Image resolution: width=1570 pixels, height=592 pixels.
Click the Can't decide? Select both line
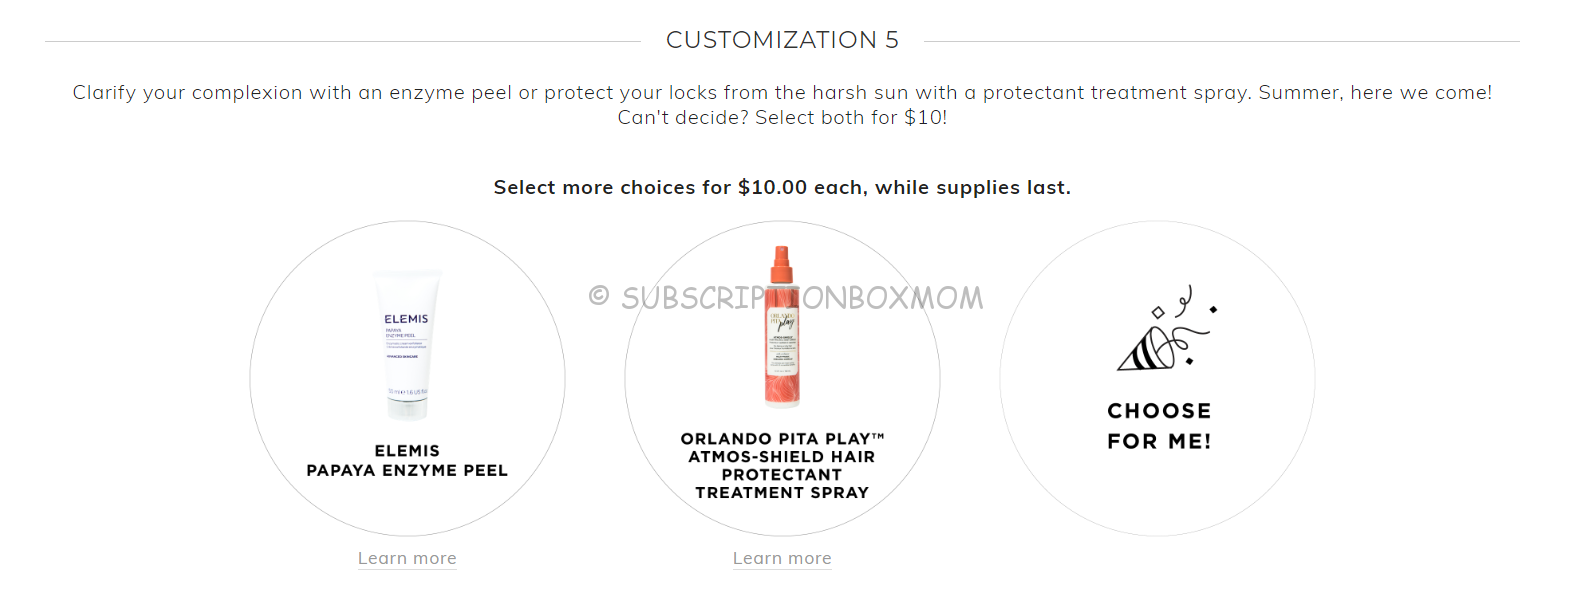pyautogui.click(x=782, y=117)
